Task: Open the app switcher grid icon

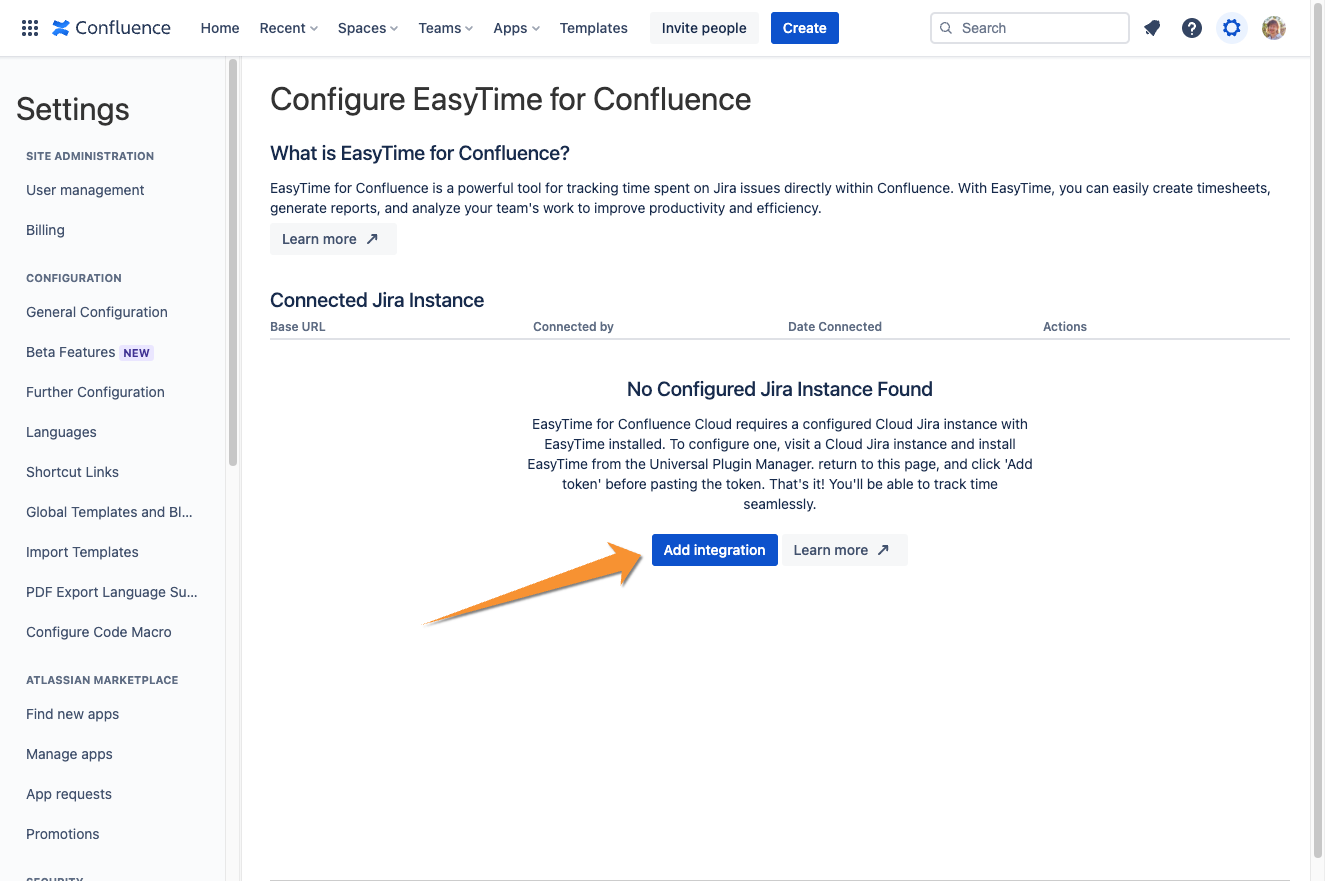Action: pos(30,28)
